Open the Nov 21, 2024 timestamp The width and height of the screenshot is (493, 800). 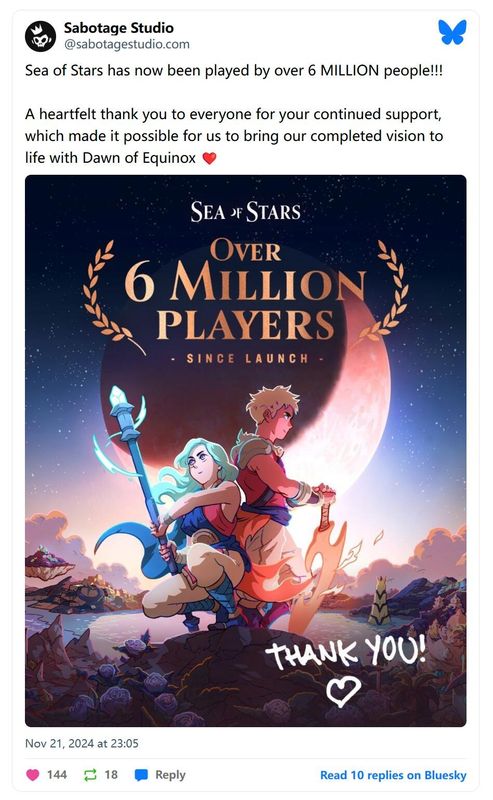tap(82, 743)
